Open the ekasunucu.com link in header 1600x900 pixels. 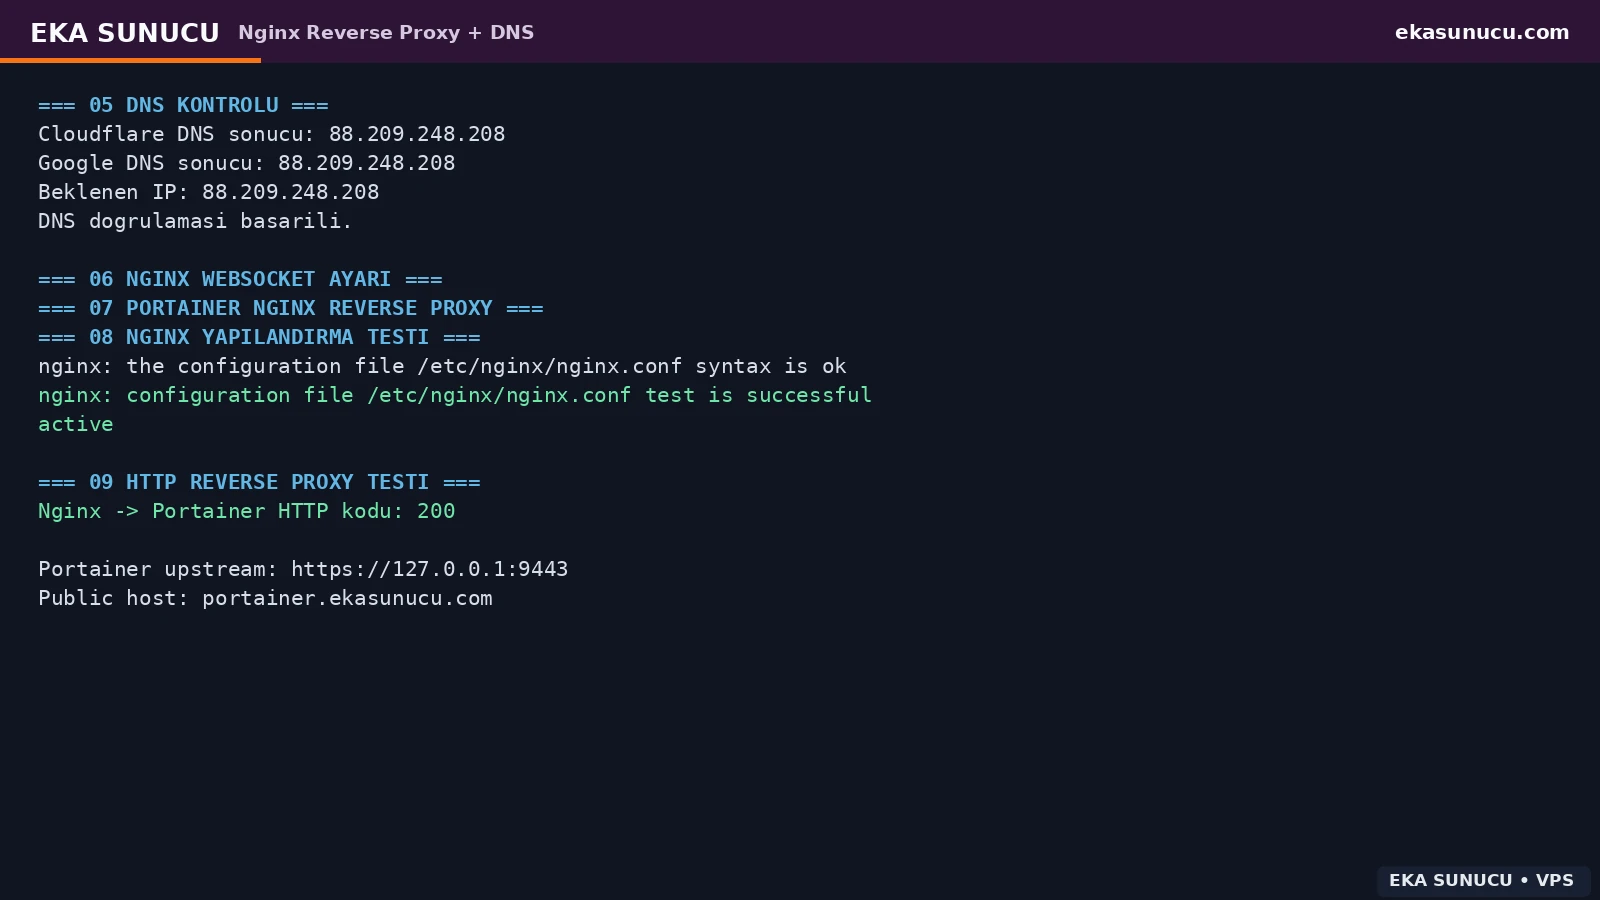click(x=1482, y=32)
